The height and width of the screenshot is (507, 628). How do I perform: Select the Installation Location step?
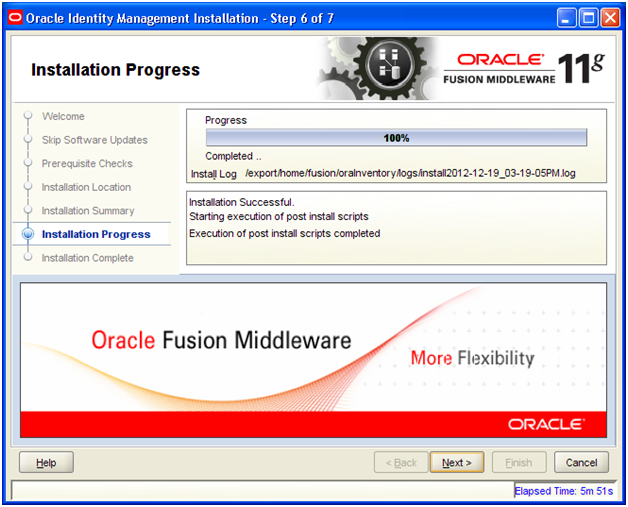click(87, 187)
